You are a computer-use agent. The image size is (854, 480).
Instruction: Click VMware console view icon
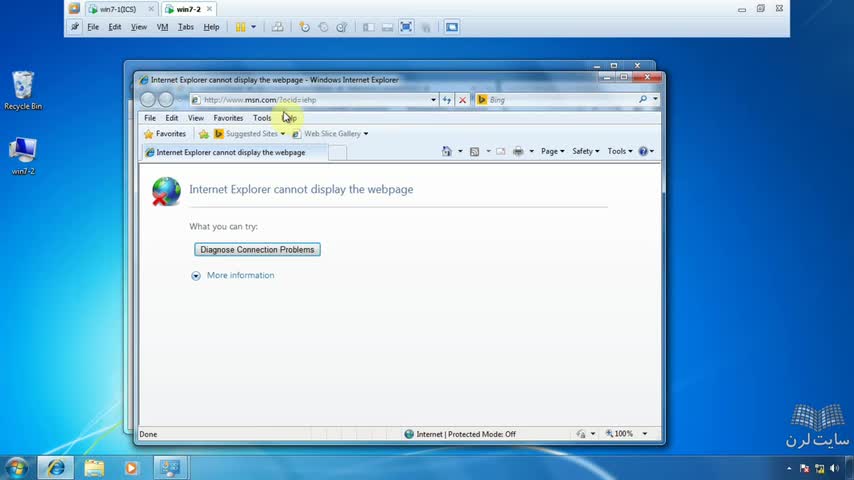(x=452, y=27)
